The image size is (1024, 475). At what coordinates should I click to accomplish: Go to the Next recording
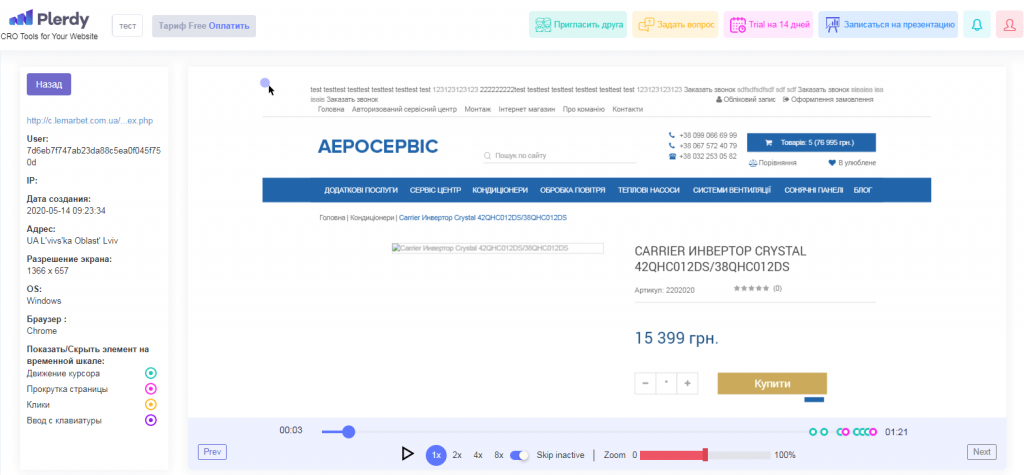pyautogui.click(x=981, y=452)
